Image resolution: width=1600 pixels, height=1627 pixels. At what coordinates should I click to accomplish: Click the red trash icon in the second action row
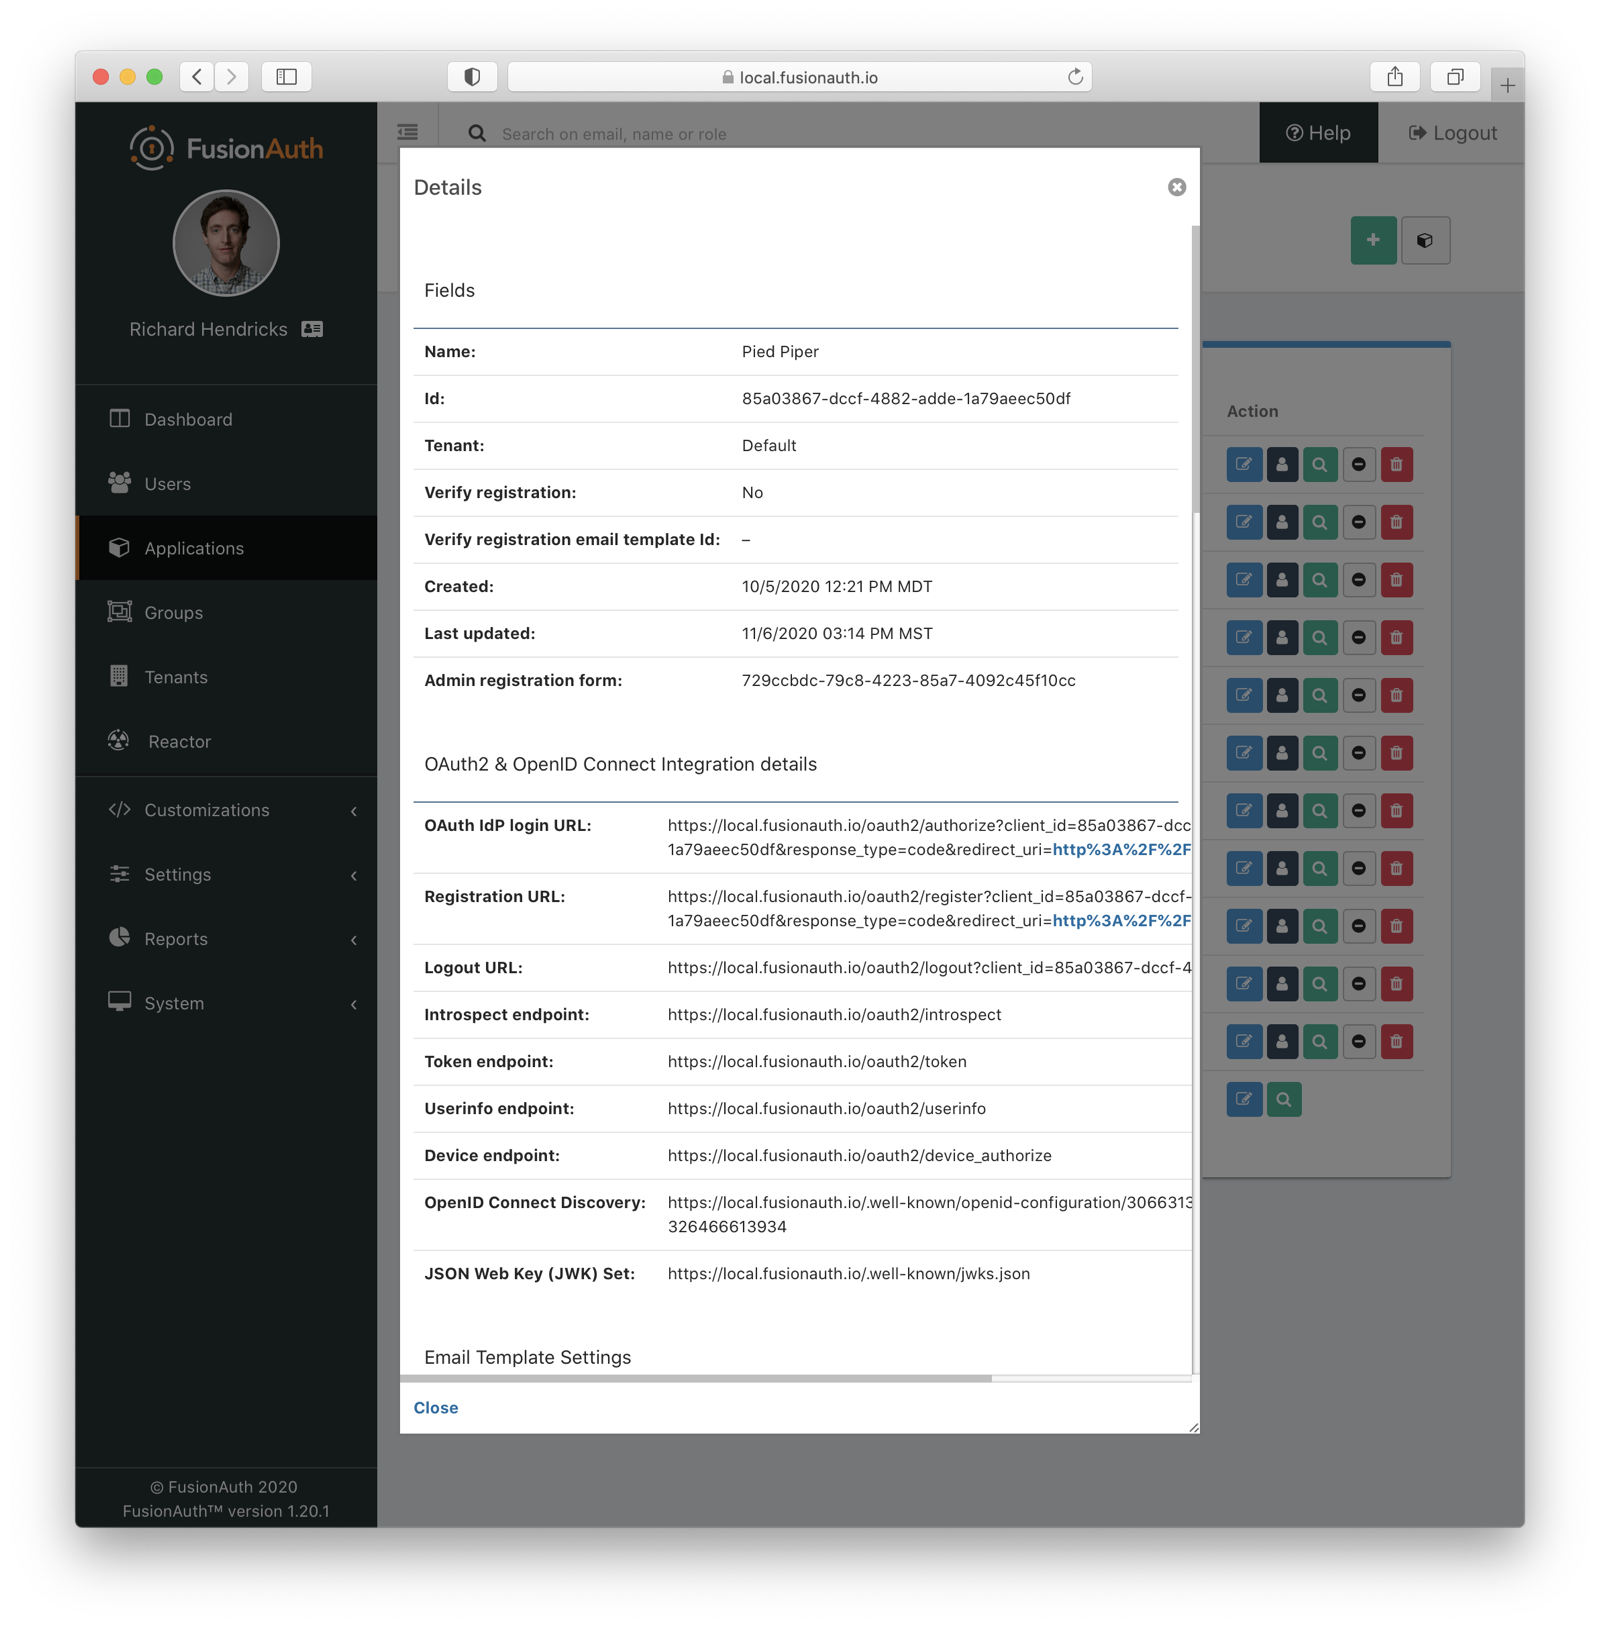[1396, 522]
